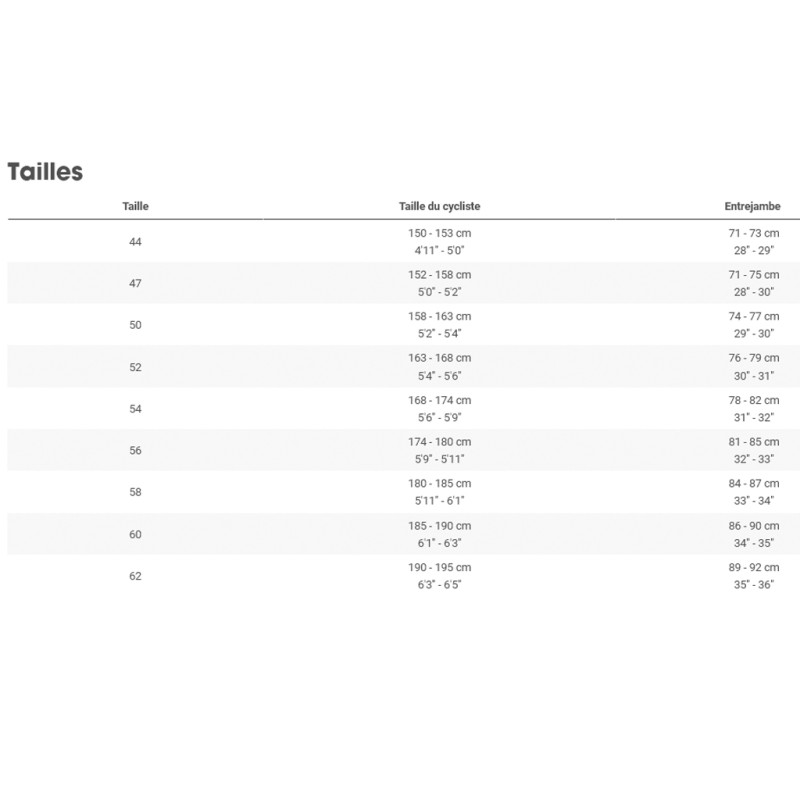Click the Entrejambe column header

752,206
